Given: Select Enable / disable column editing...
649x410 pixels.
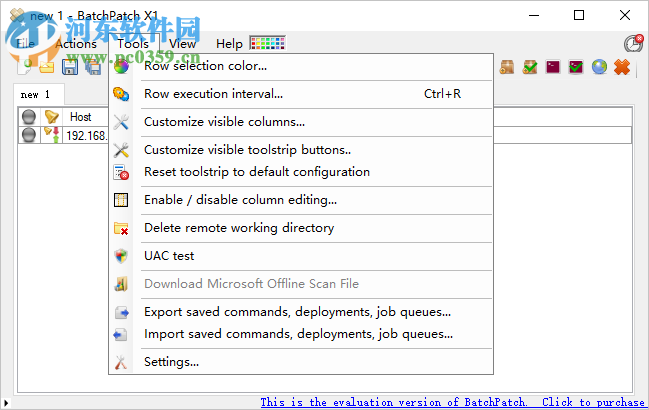Looking at the screenshot, I should point(301,200).
